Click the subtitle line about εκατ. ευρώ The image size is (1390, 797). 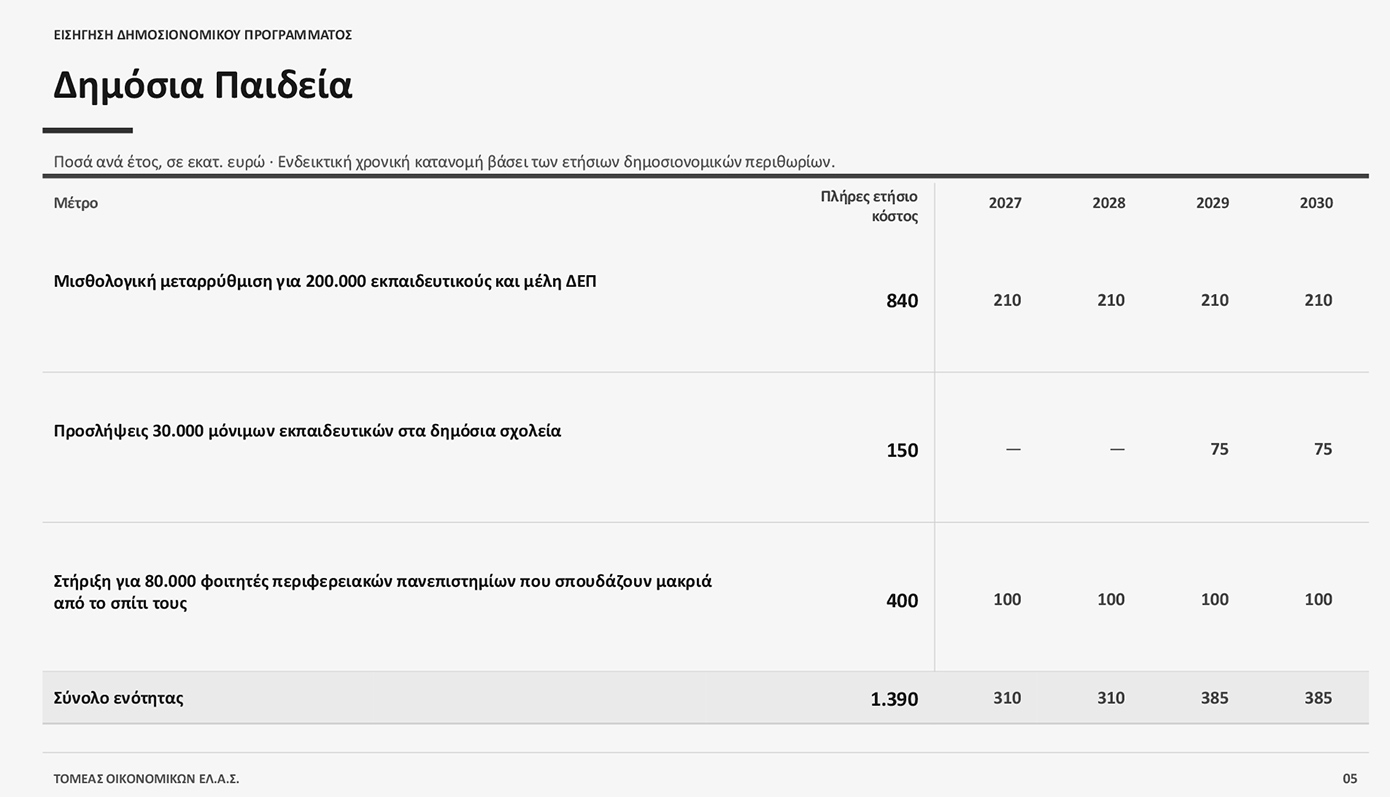coord(444,162)
